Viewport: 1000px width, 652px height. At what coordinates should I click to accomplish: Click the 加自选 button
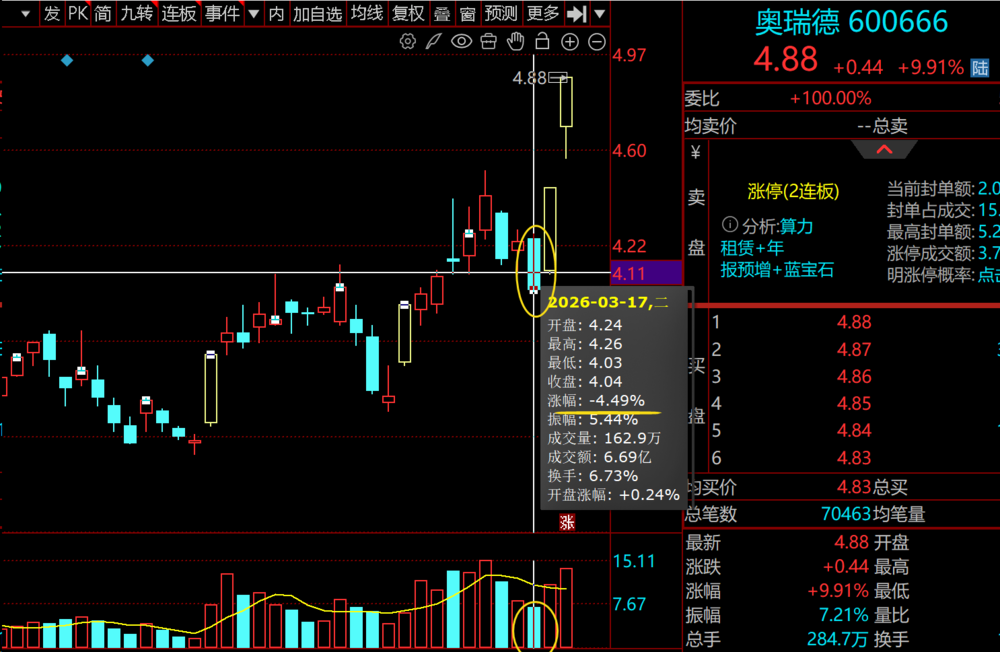(x=317, y=14)
